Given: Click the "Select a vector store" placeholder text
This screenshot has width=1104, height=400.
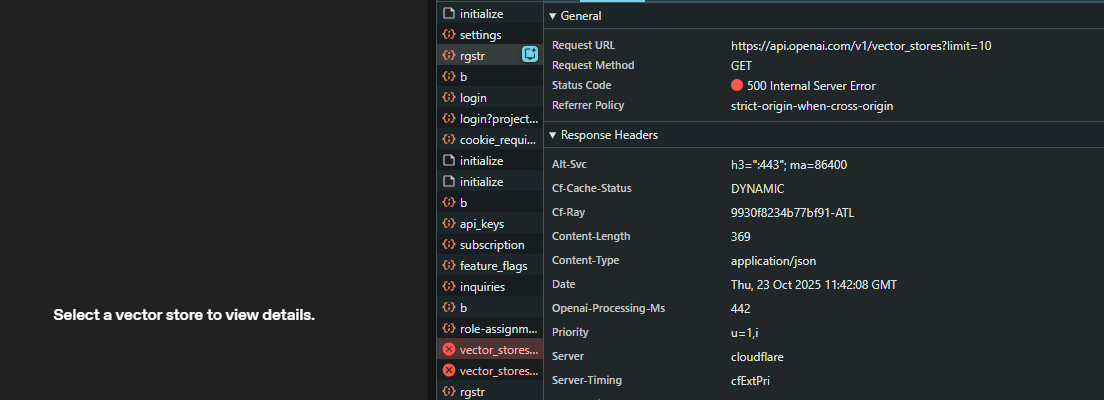Looking at the screenshot, I should [184, 315].
